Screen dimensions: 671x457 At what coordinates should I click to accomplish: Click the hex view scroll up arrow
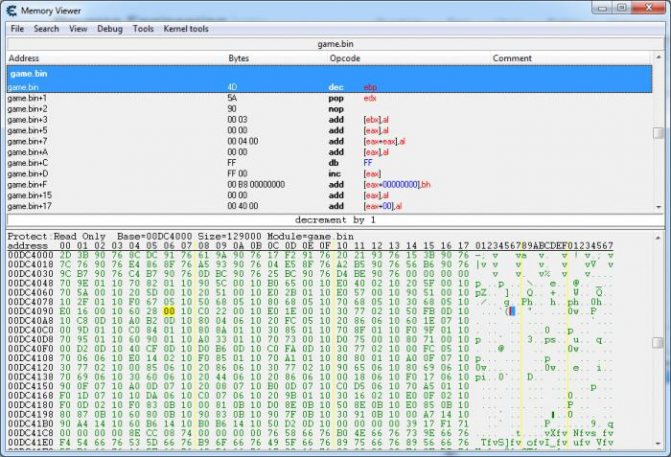[658, 237]
